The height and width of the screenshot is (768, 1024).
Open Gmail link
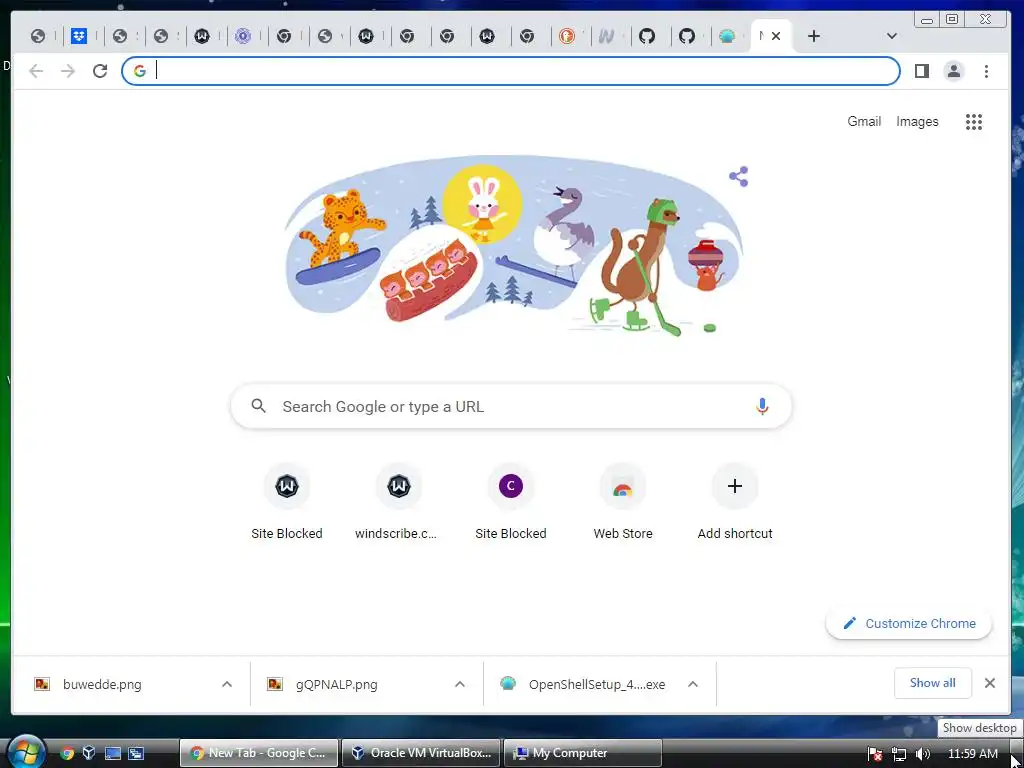(864, 121)
